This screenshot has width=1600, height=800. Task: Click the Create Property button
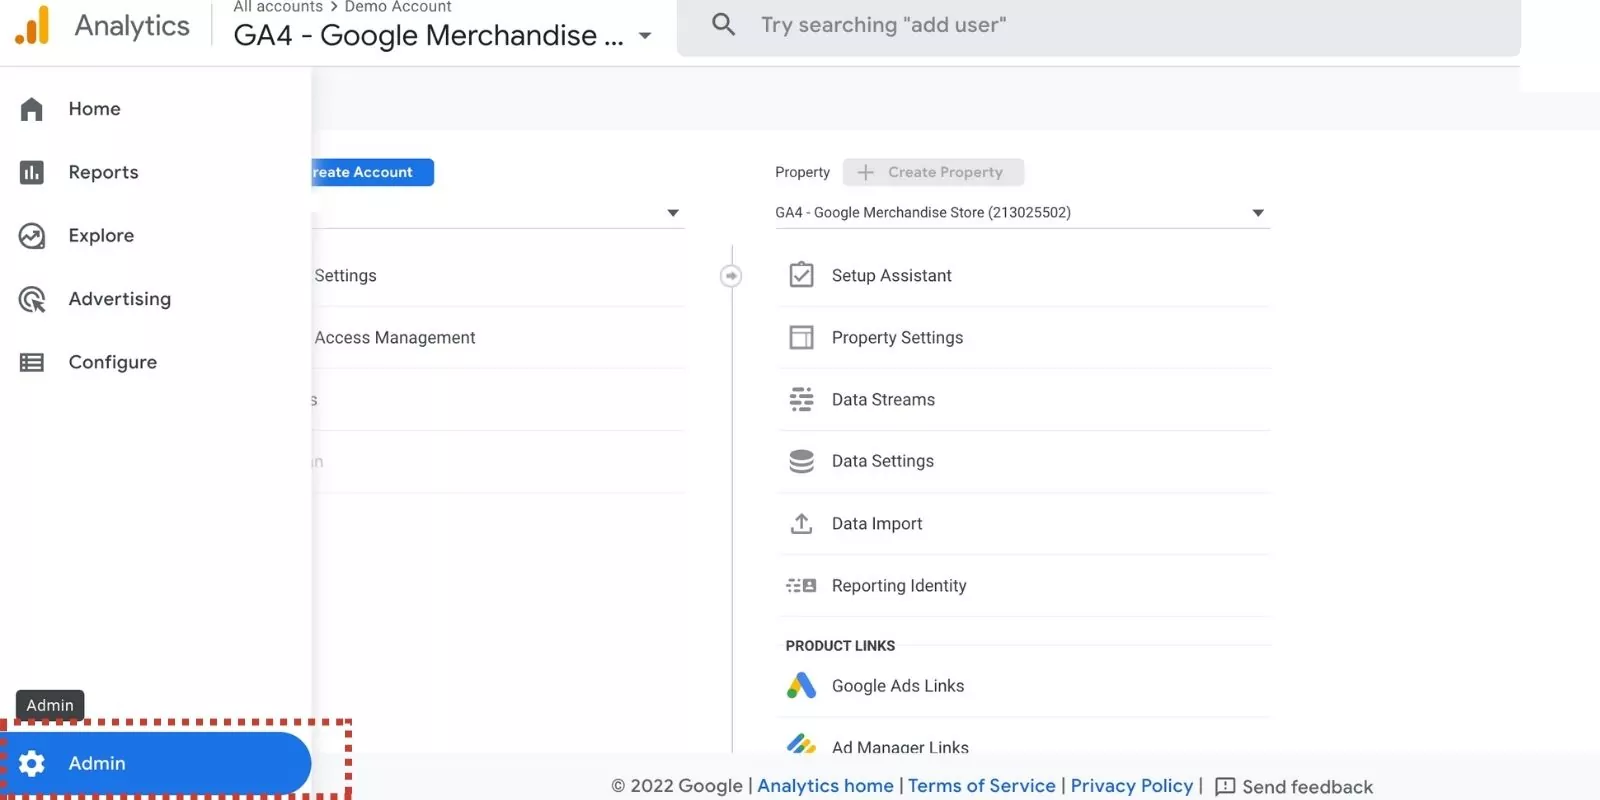(x=933, y=172)
